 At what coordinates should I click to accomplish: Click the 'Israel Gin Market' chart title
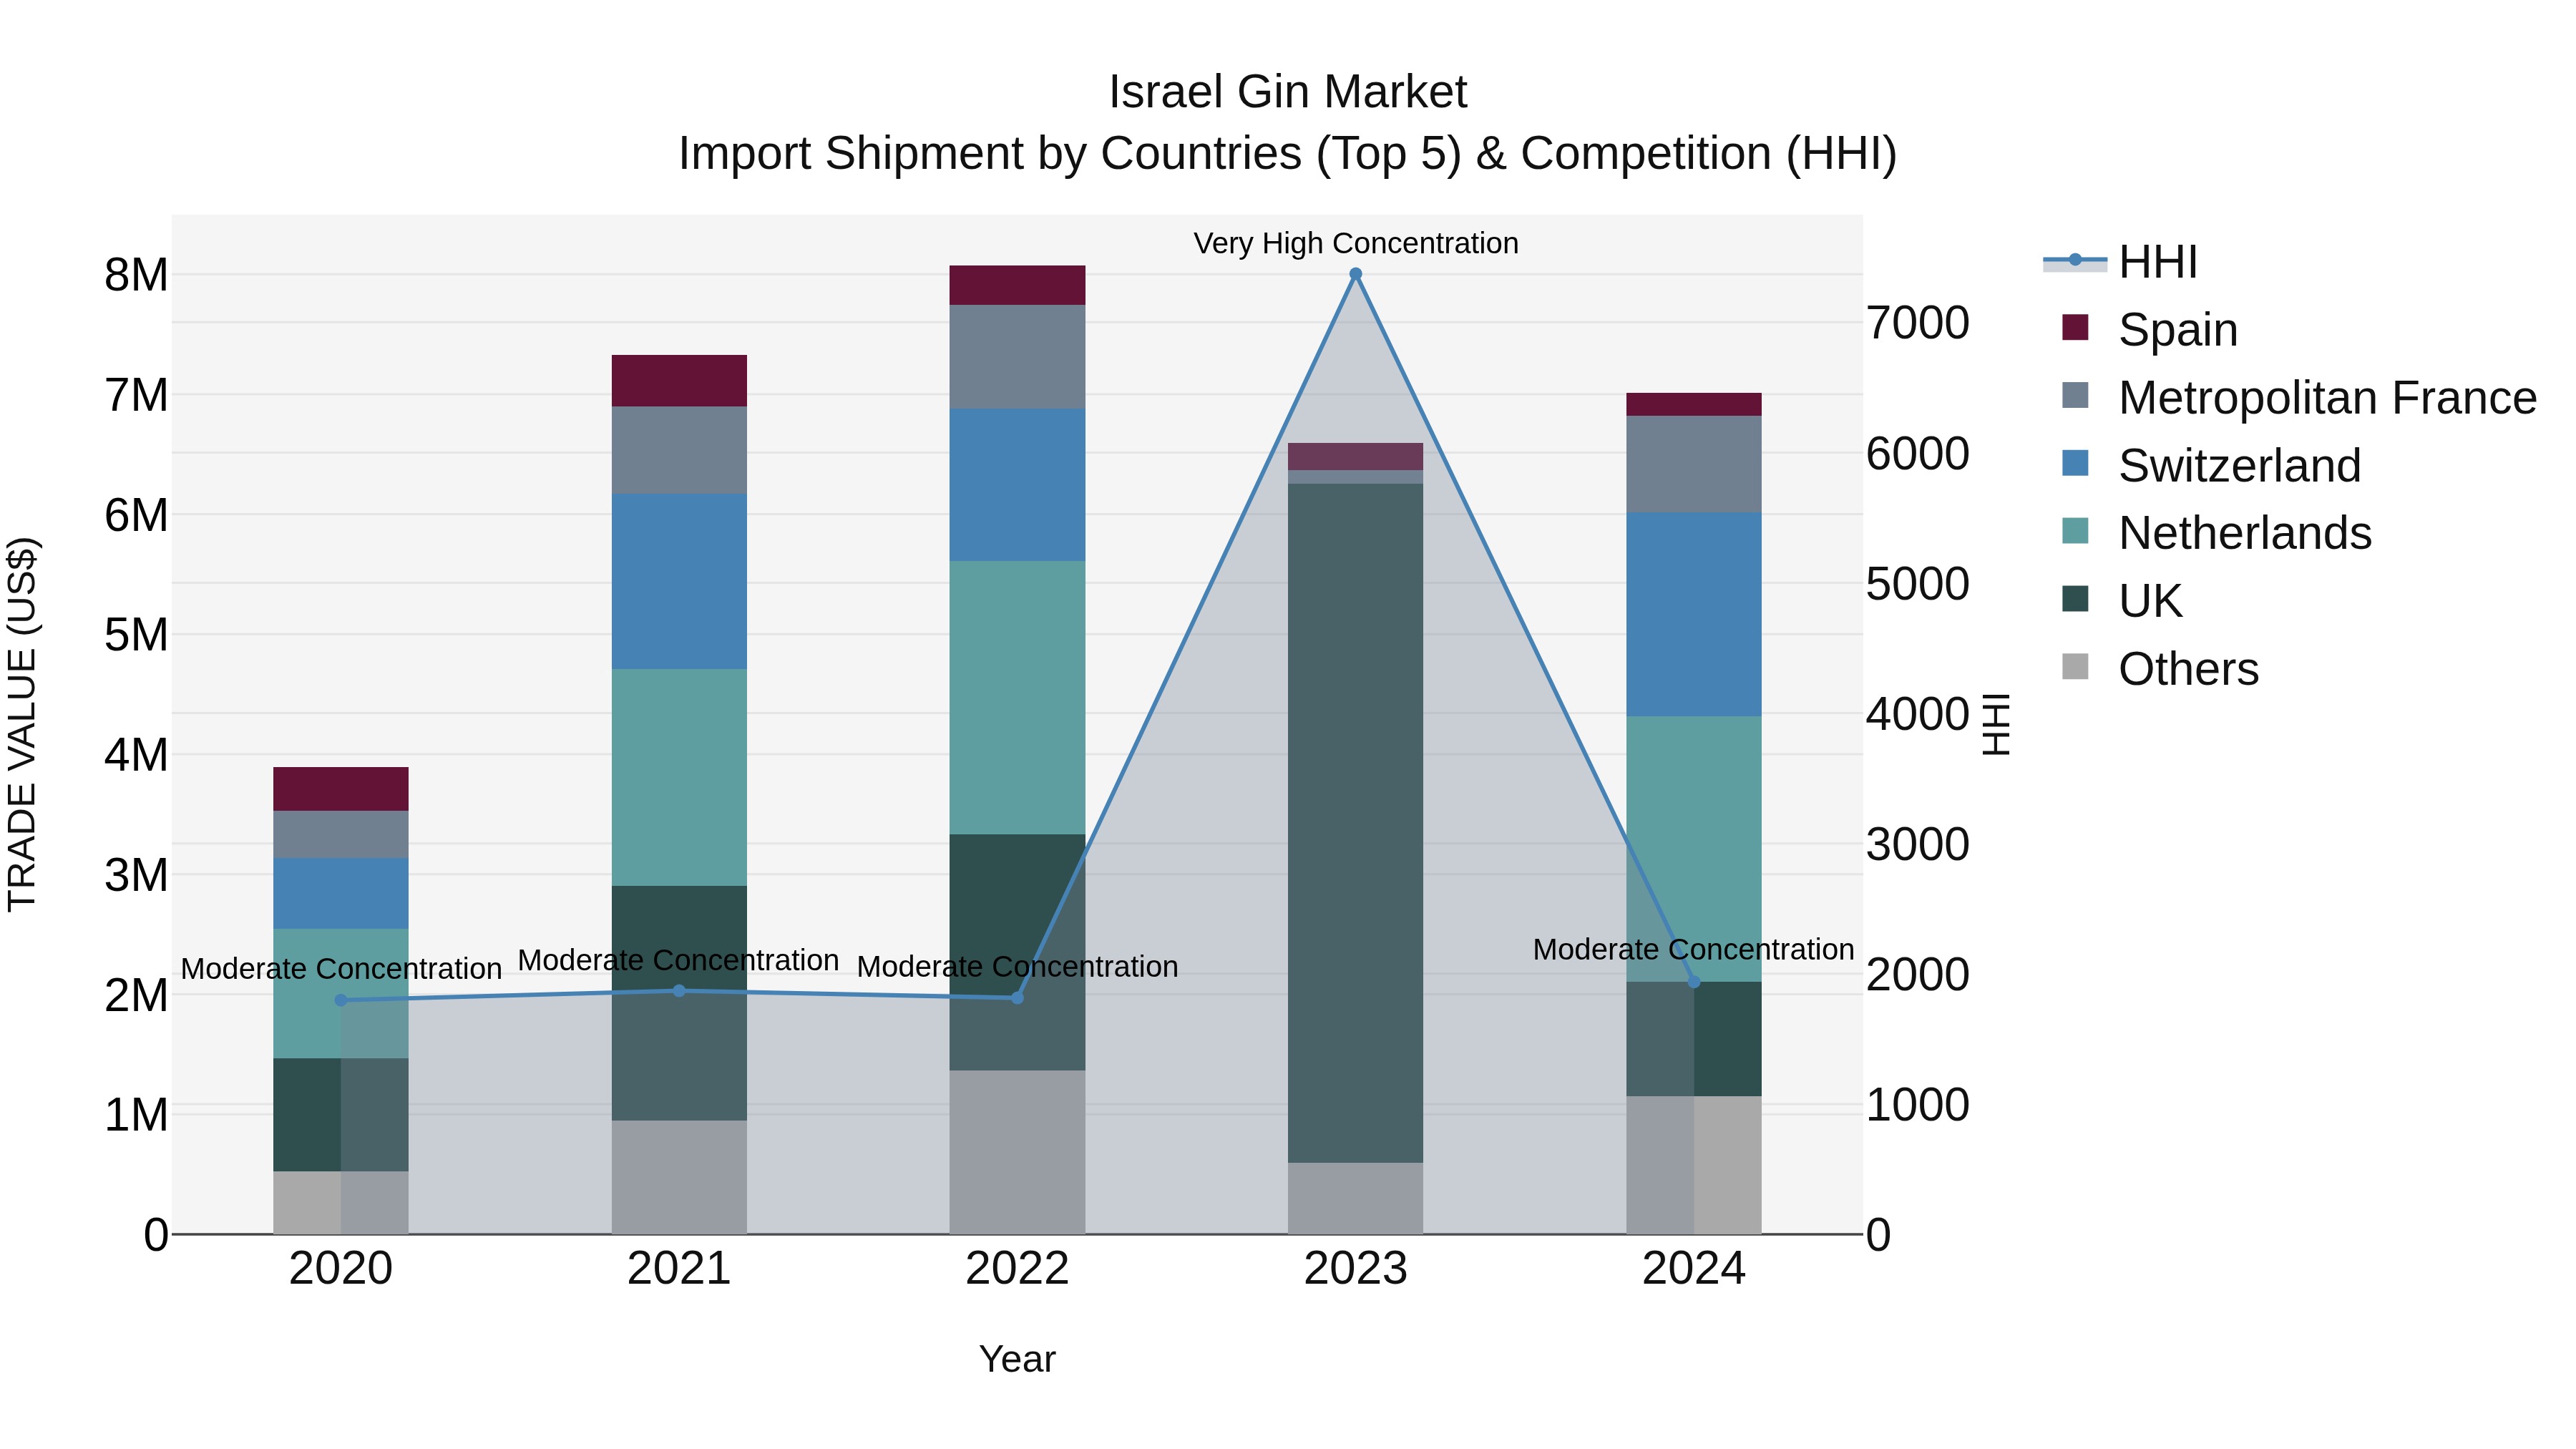[1288, 92]
